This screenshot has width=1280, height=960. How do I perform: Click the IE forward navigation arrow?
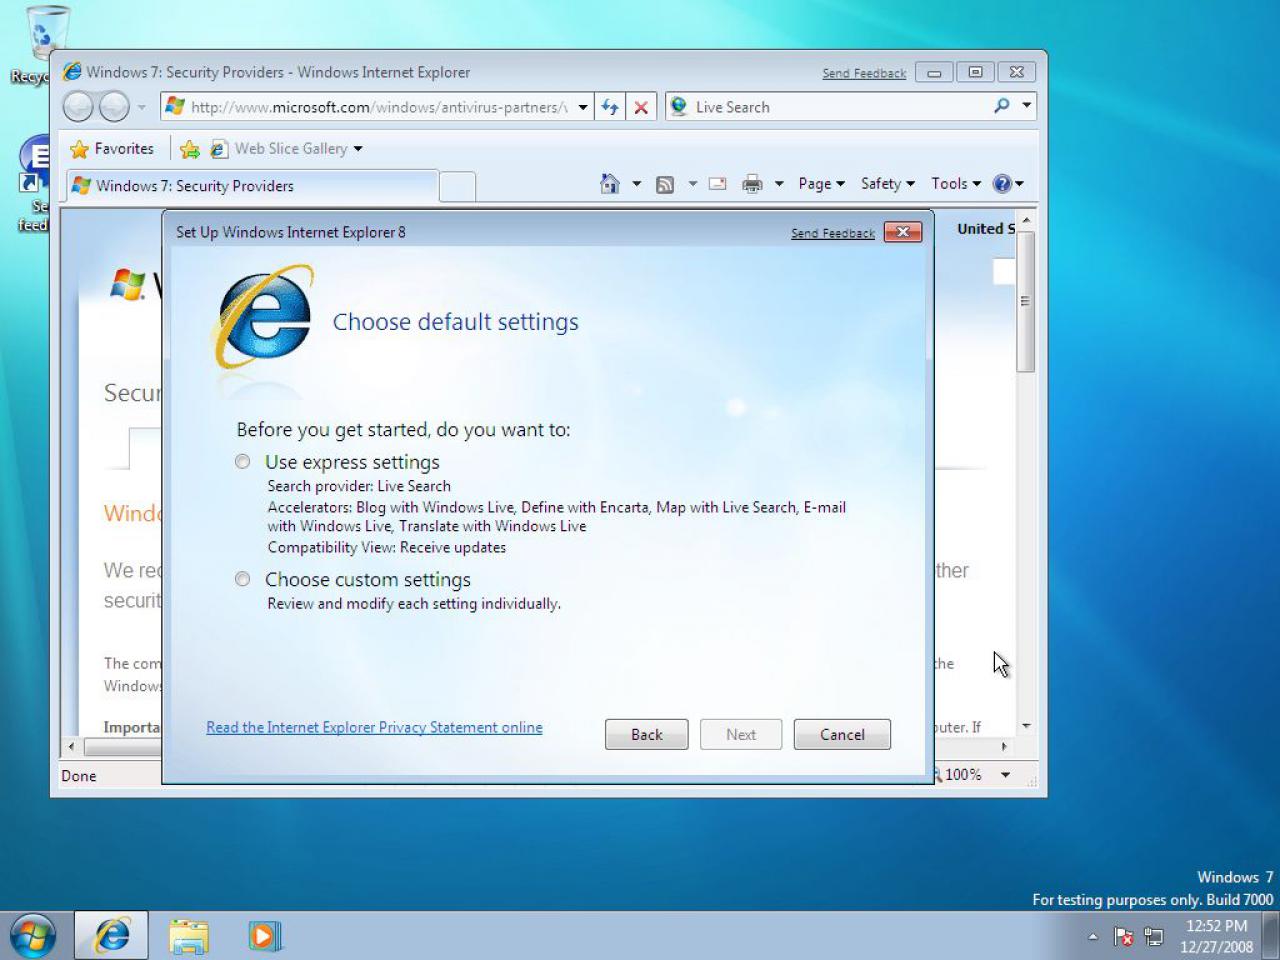click(114, 106)
